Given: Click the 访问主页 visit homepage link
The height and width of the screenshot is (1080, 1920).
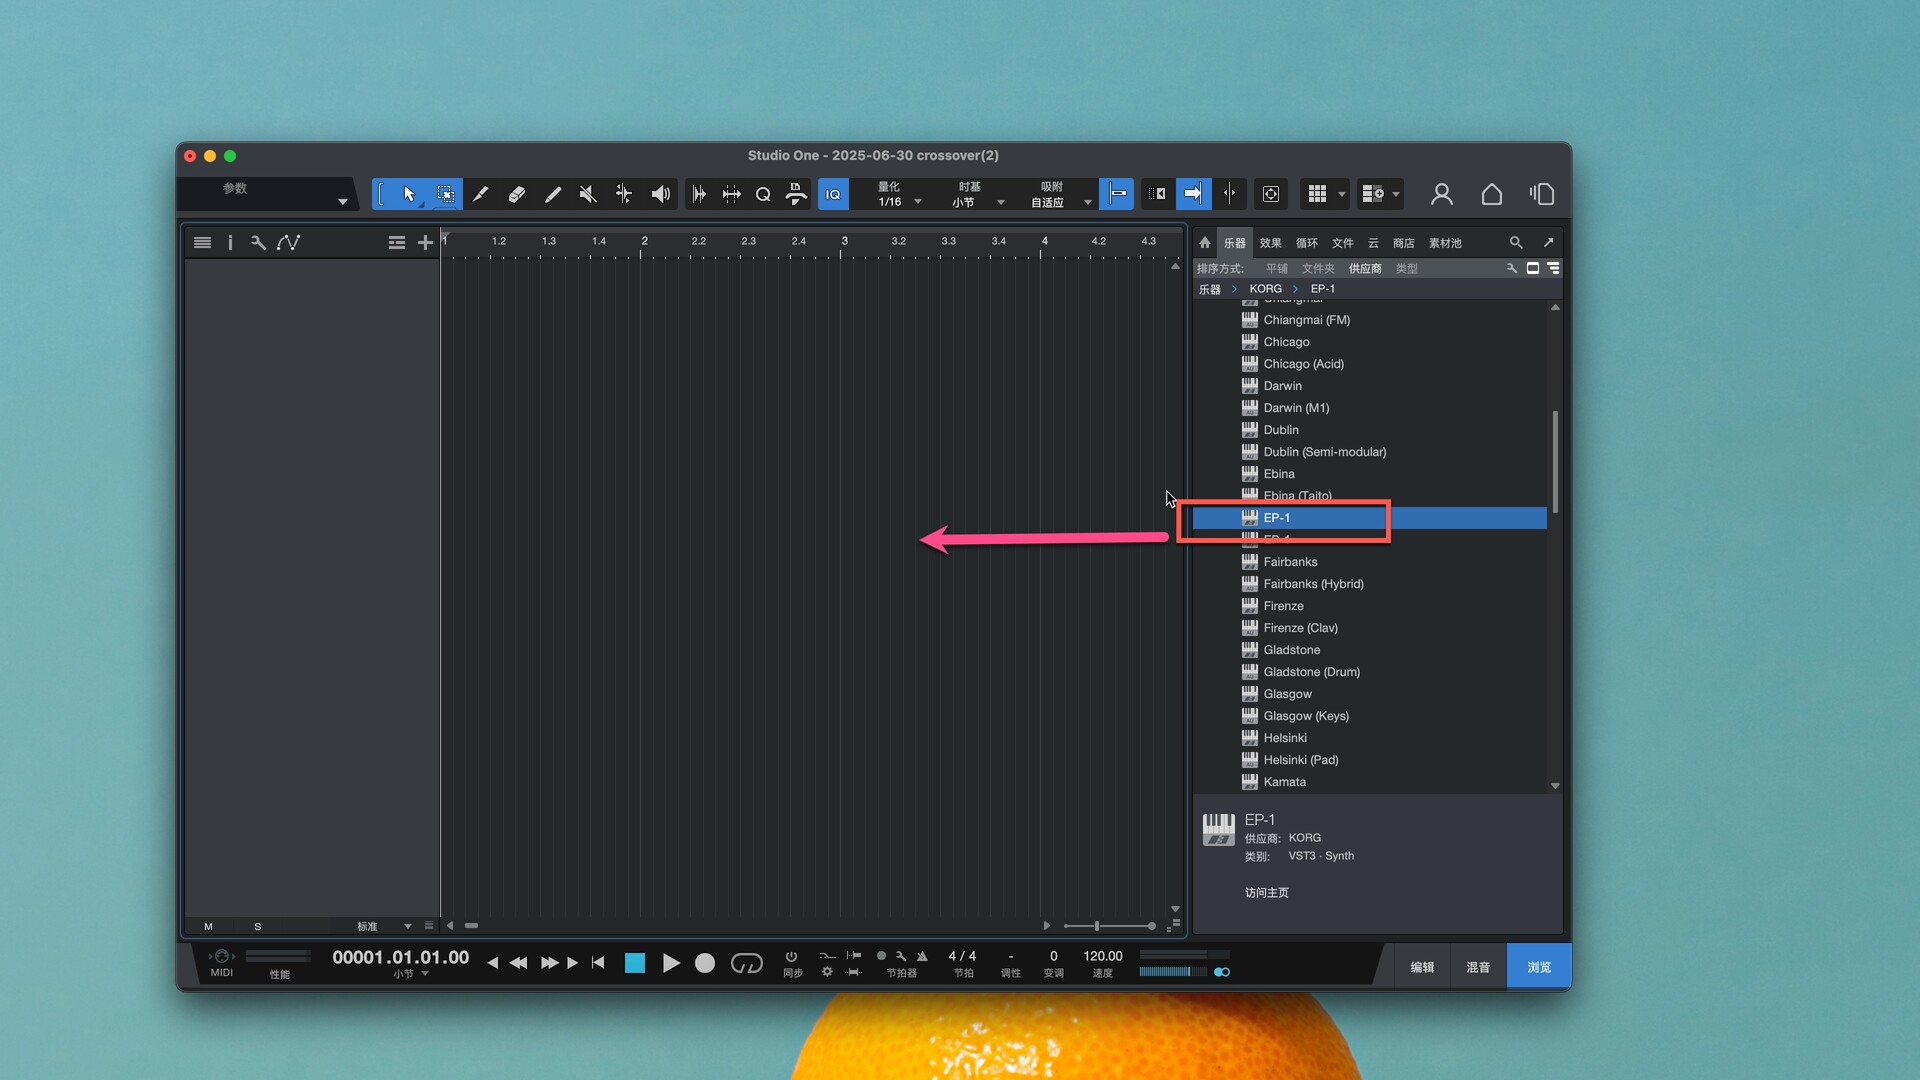Looking at the screenshot, I should 1267,893.
